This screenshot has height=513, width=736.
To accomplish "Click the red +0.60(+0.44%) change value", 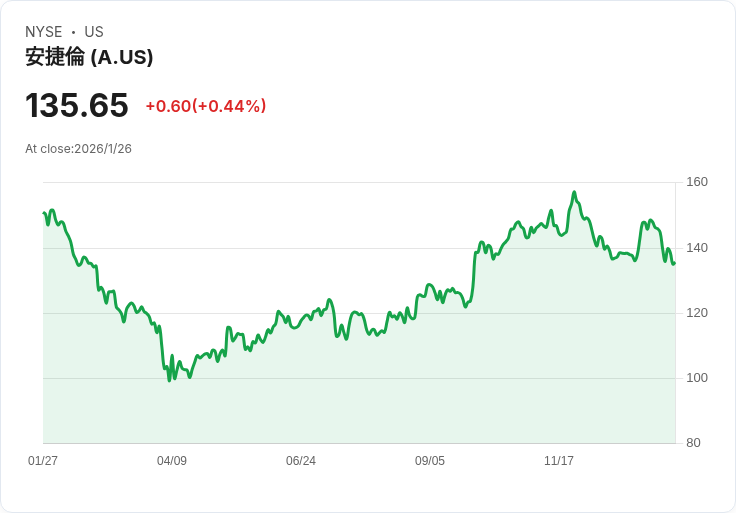I will [205, 106].
